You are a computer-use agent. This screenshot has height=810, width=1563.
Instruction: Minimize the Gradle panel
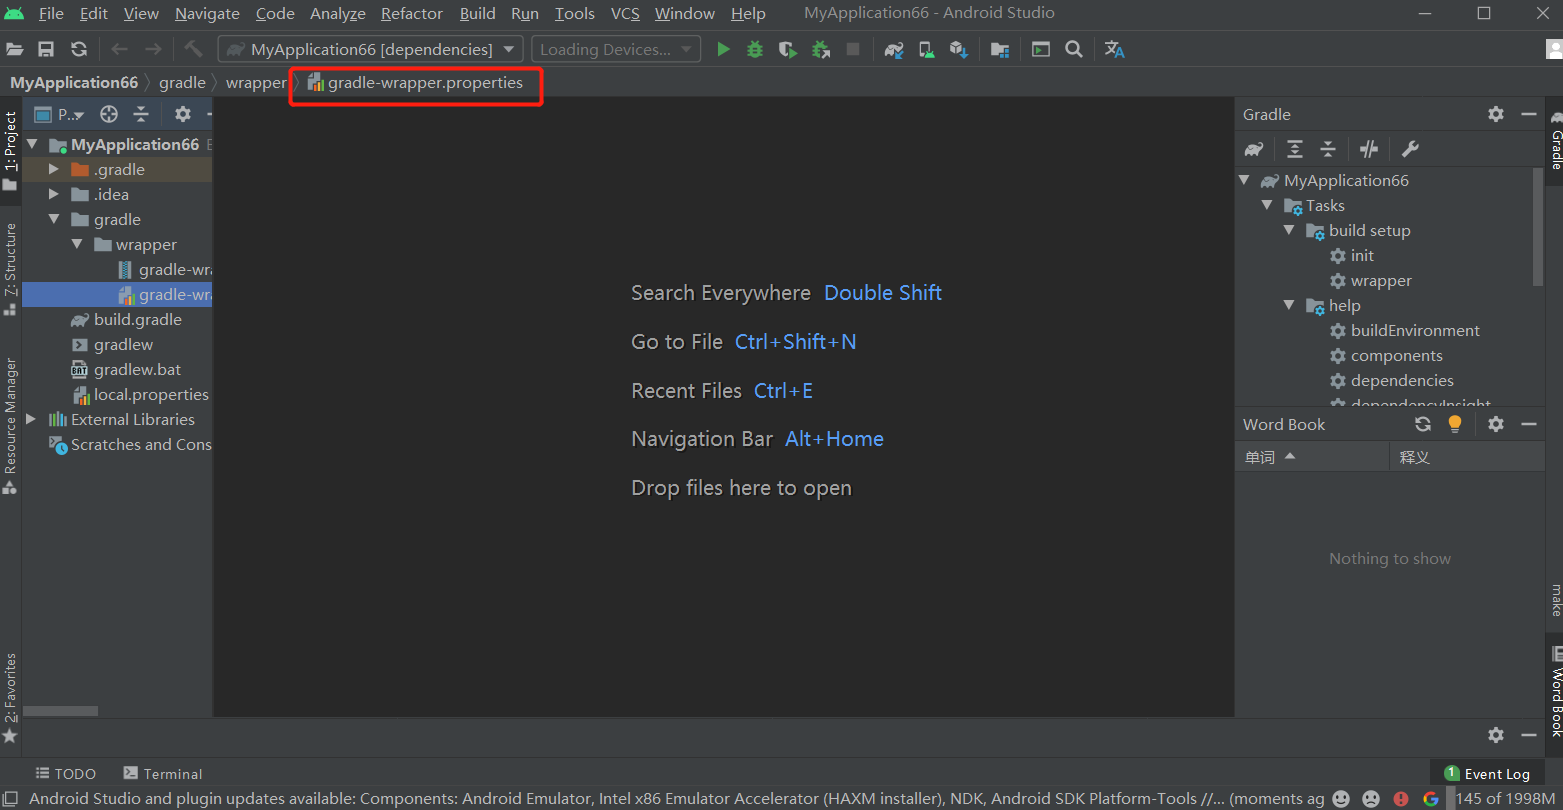(1529, 114)
